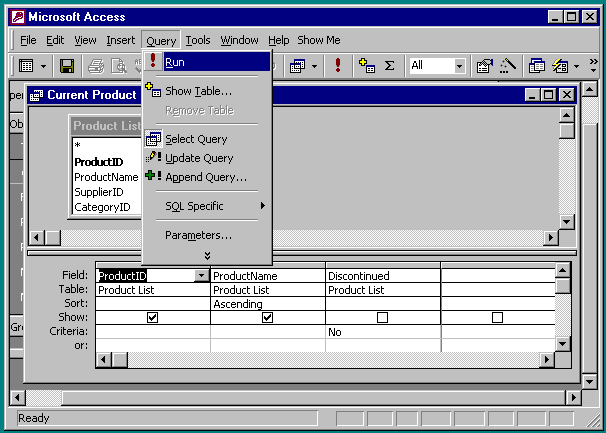Click the 'No' criteria cell
606x433 pixels.
point(383,332)
